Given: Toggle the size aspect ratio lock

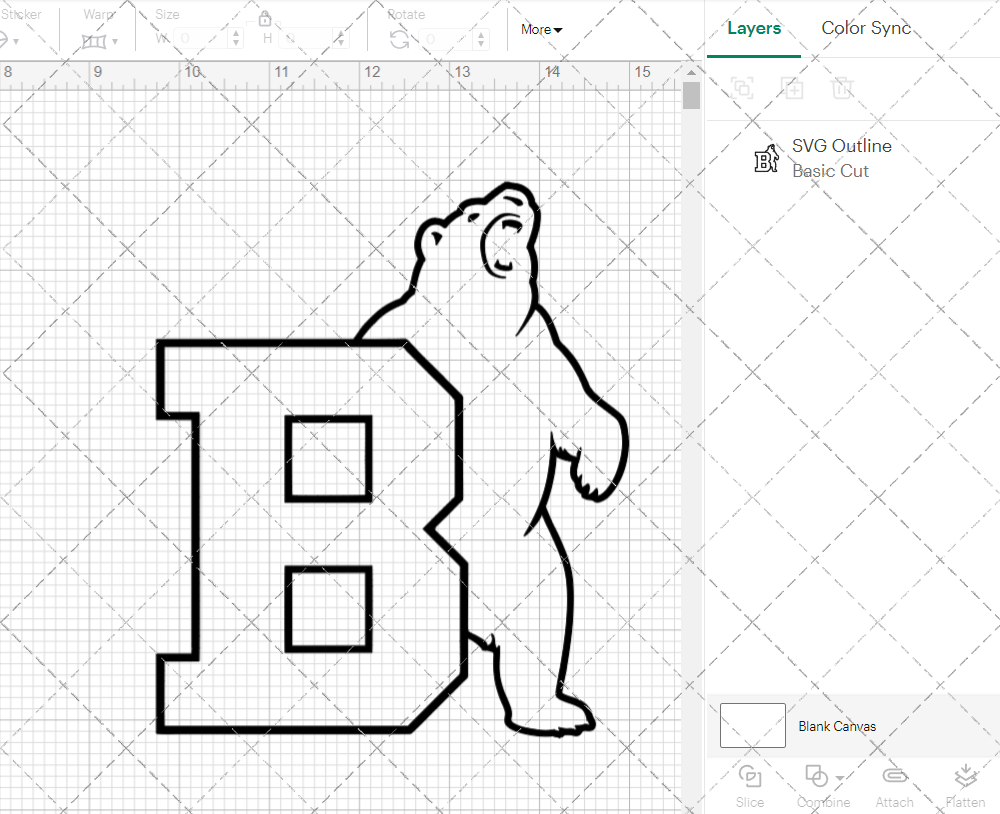Looking at the screenshot, I should click(x=266, y=18).
